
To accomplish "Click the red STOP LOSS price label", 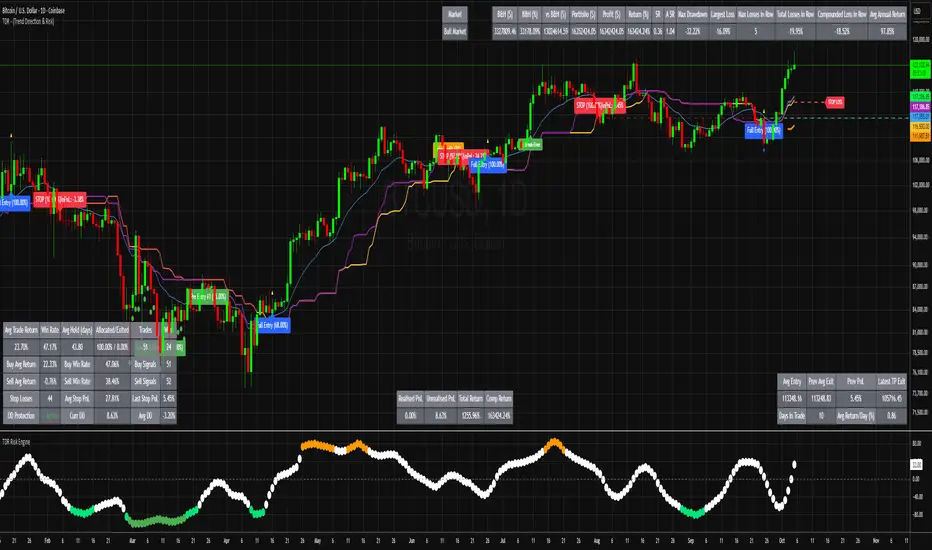I will pos(835,102).
